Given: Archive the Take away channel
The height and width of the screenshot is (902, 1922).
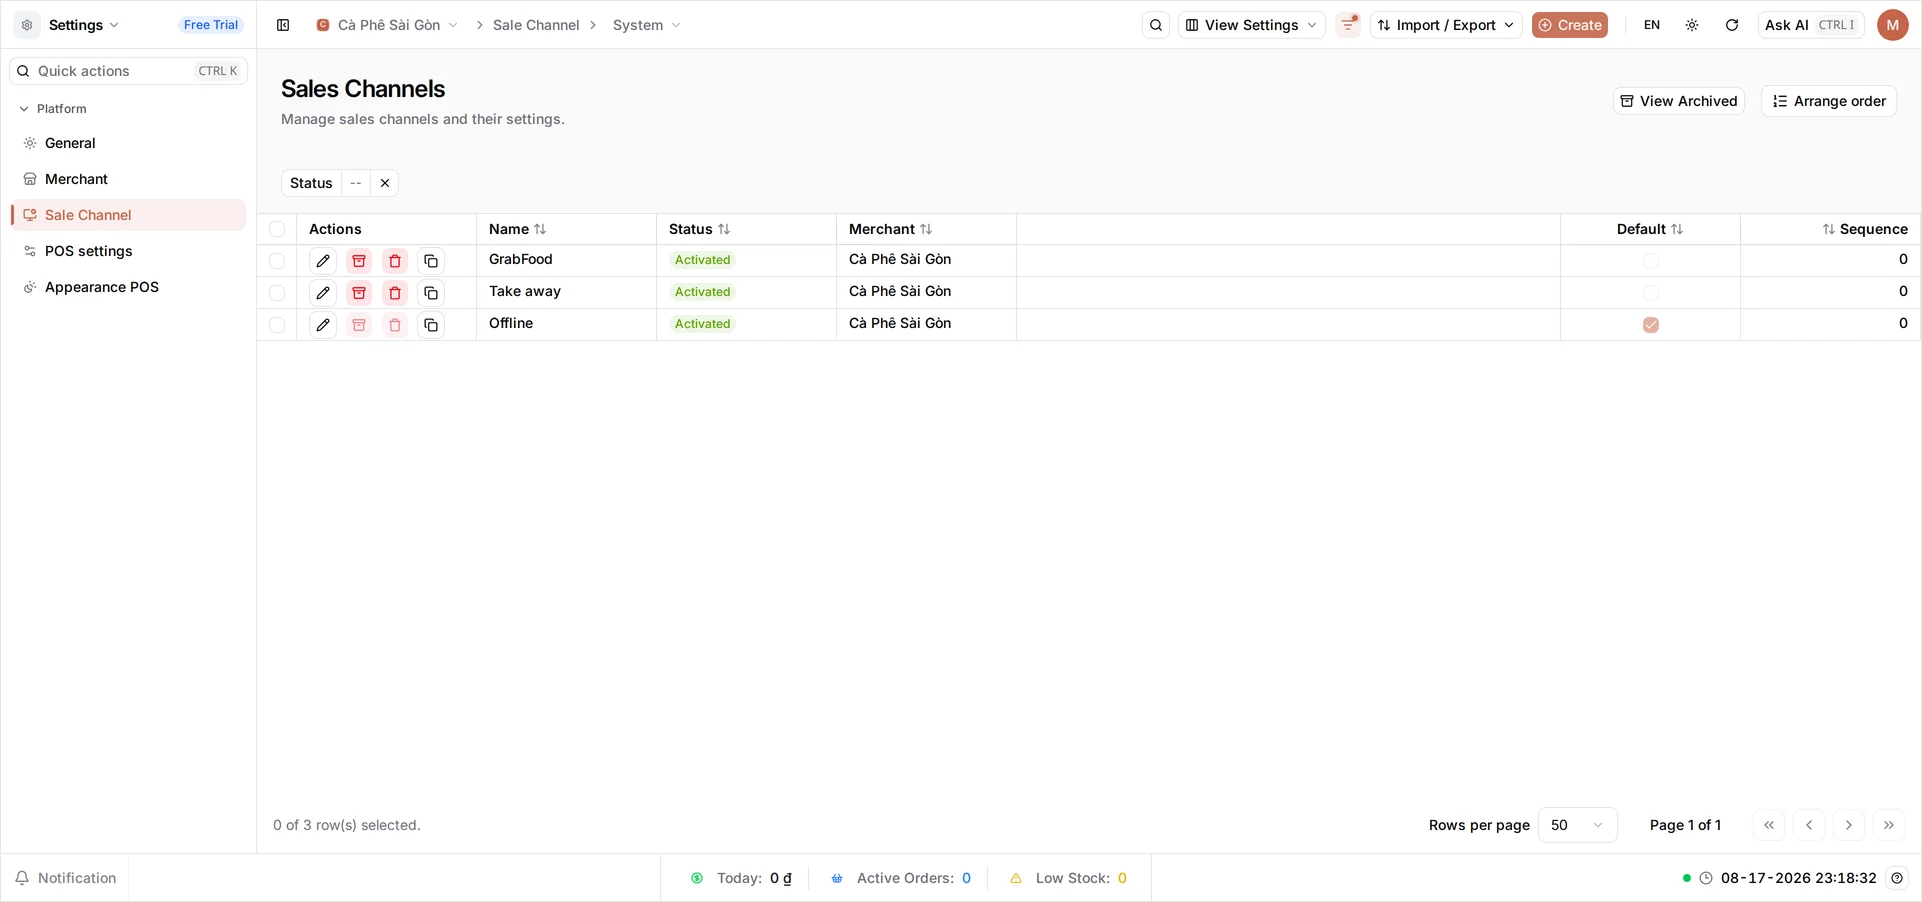Looking at the screenshot, I should coord(359,293).
